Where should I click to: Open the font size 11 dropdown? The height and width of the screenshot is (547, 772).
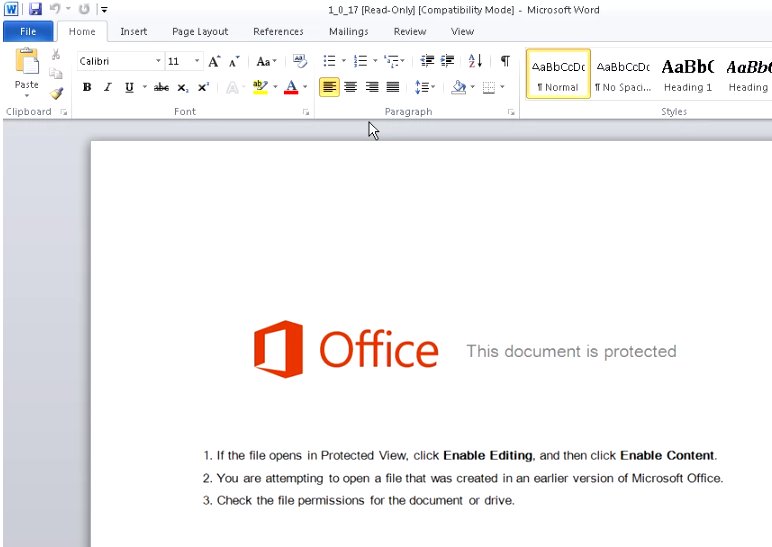tap(196, 61)
